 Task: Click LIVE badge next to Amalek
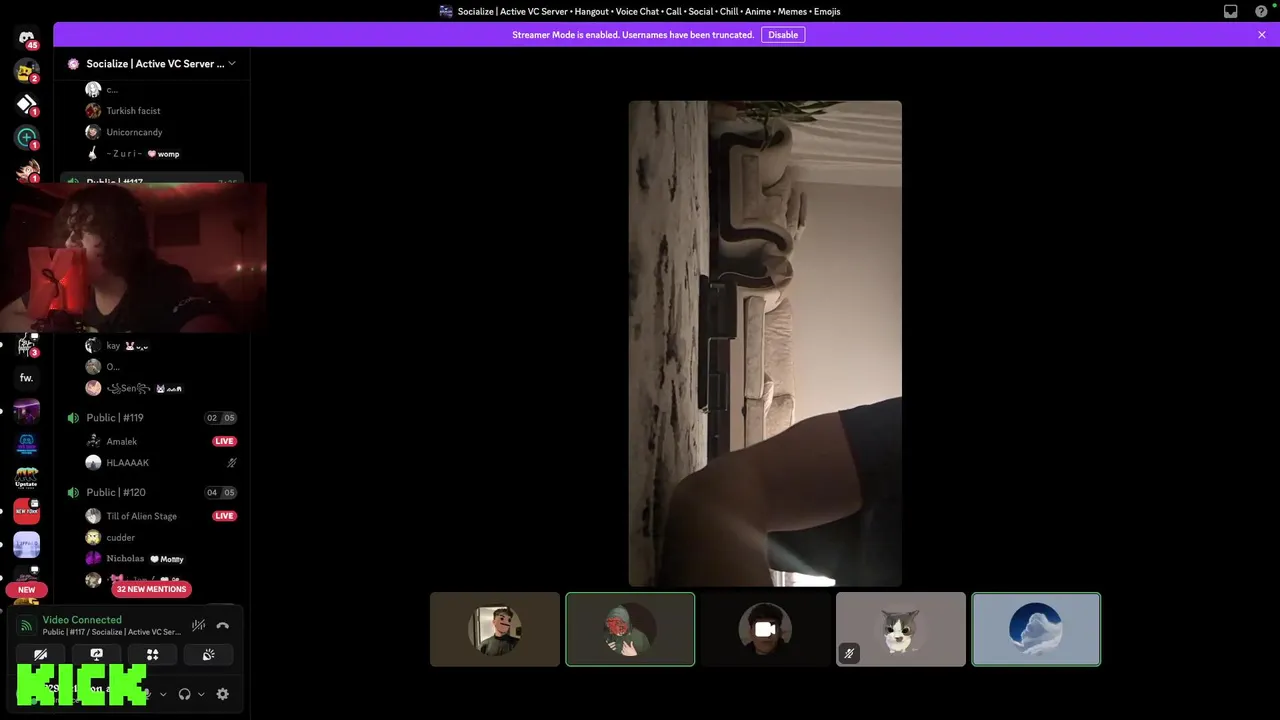click(224, 441)
